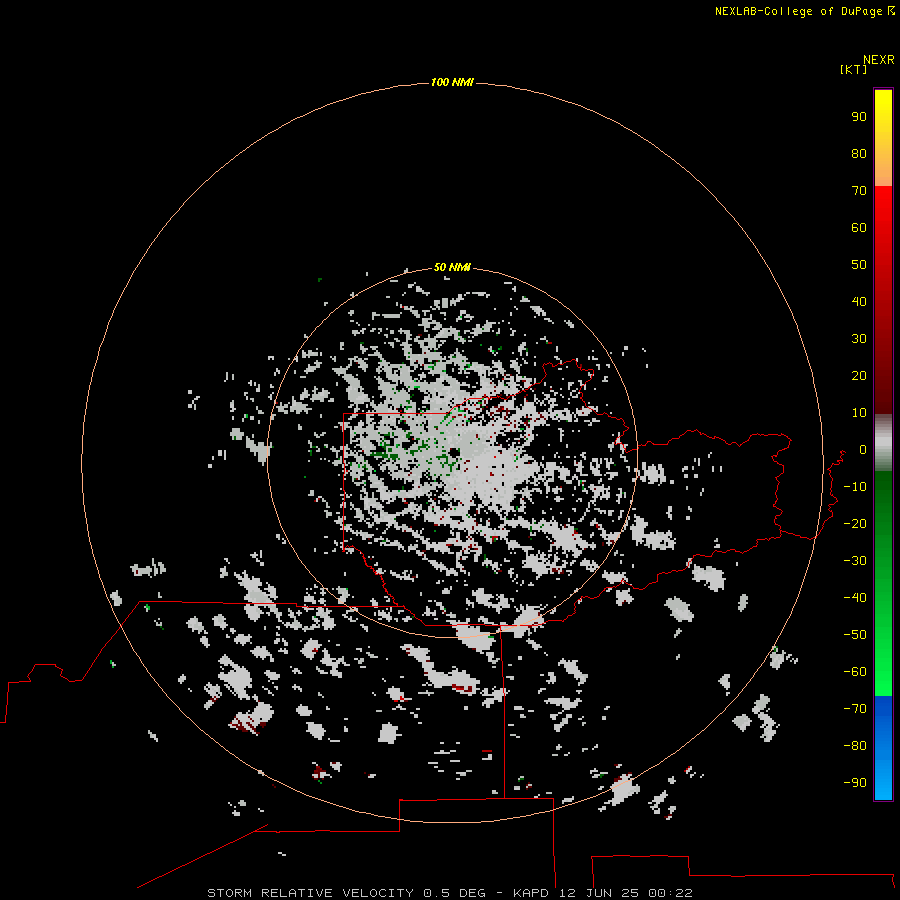Viewport: 900px width, 900px height.
Task: Click the [KT] units label
Action: pyautogui.click(x=854, y=69)
